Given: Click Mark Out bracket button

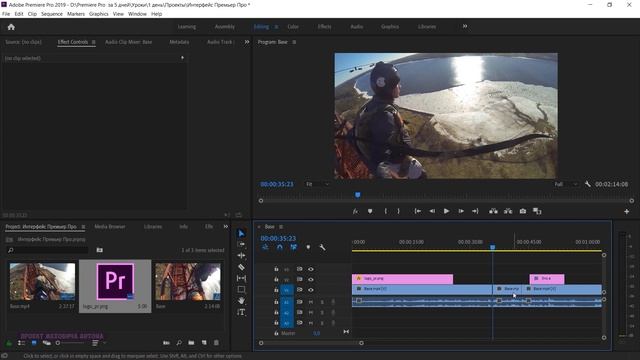Looking at the screenshot, I should tap(399, 211).
